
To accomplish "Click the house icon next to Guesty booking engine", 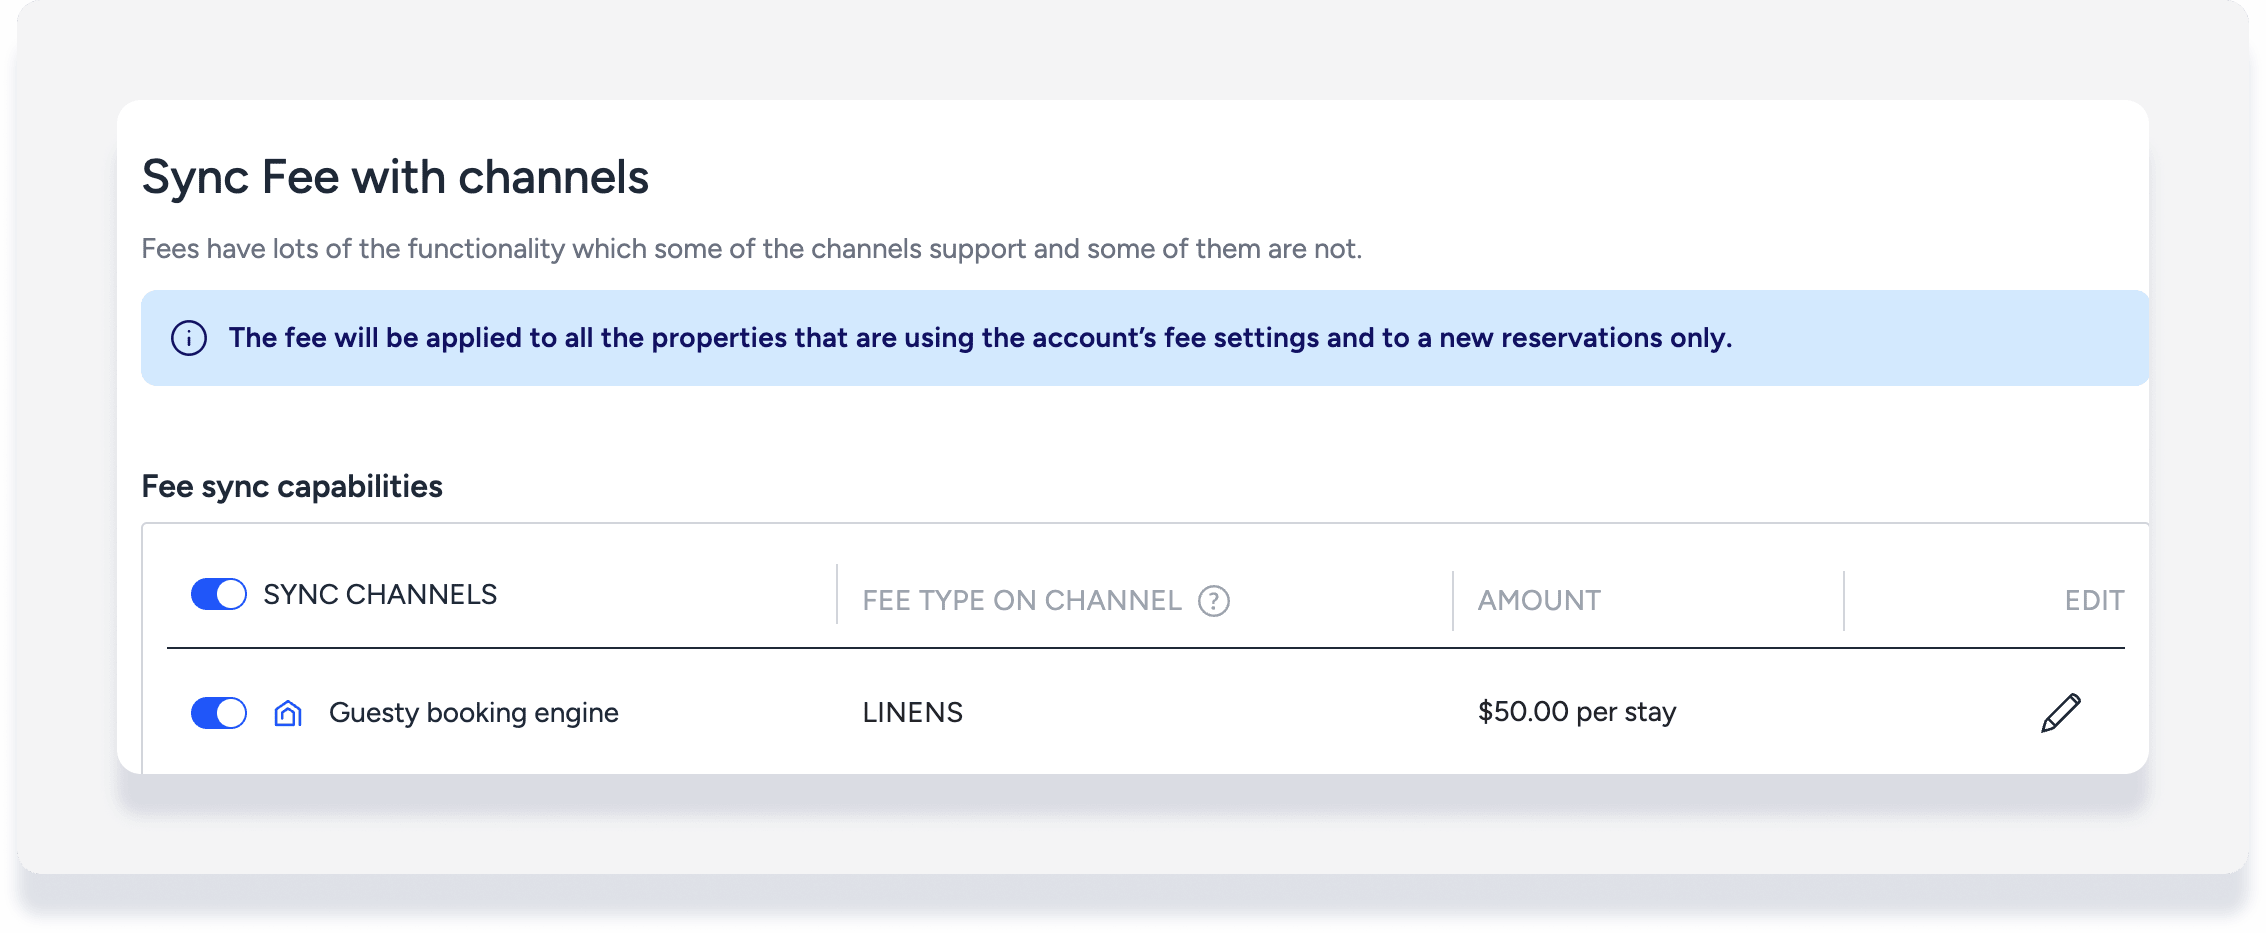I will point(288,713).
